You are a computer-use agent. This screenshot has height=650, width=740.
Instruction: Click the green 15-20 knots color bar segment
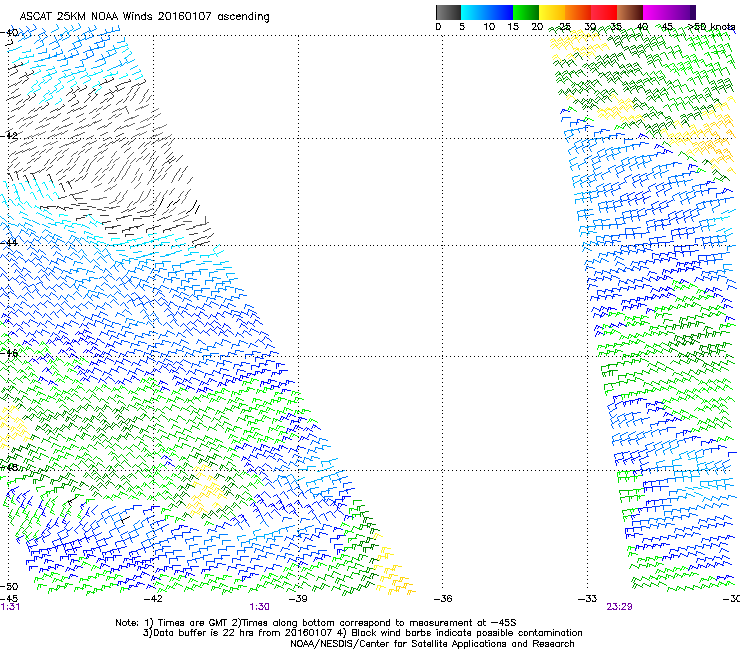(x=526, y=12)
